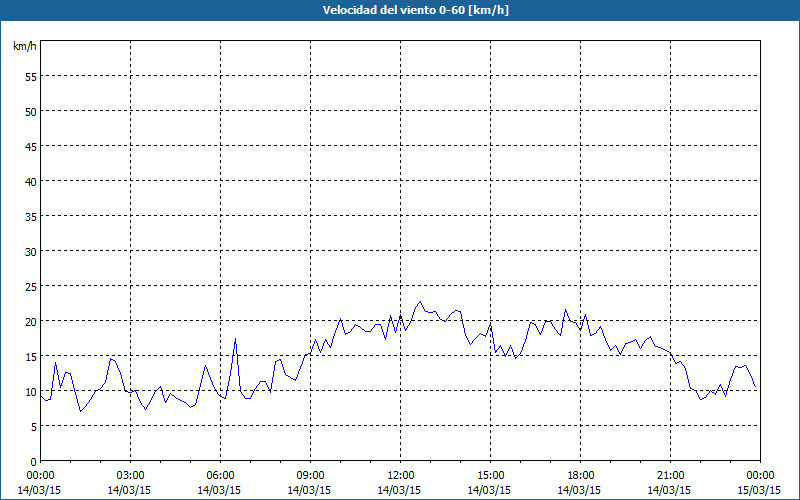Select the y-axis value 30

pyautogui.click(x=31, y=252)
